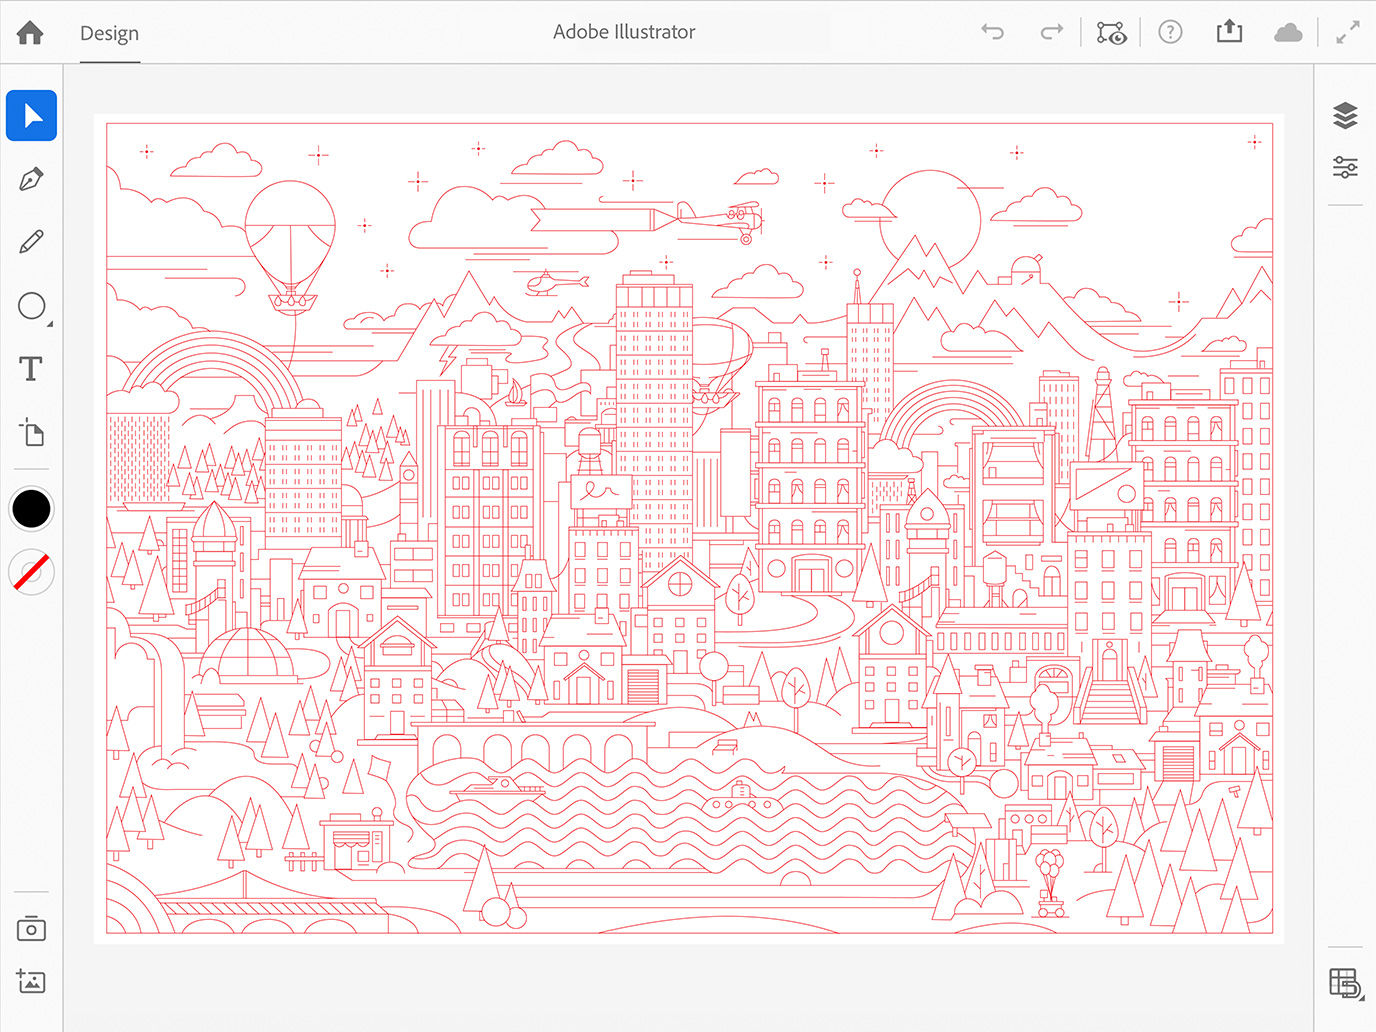Expand shape tool options corner arrow
The image size is (1376, 1032).
coord(49,324)
